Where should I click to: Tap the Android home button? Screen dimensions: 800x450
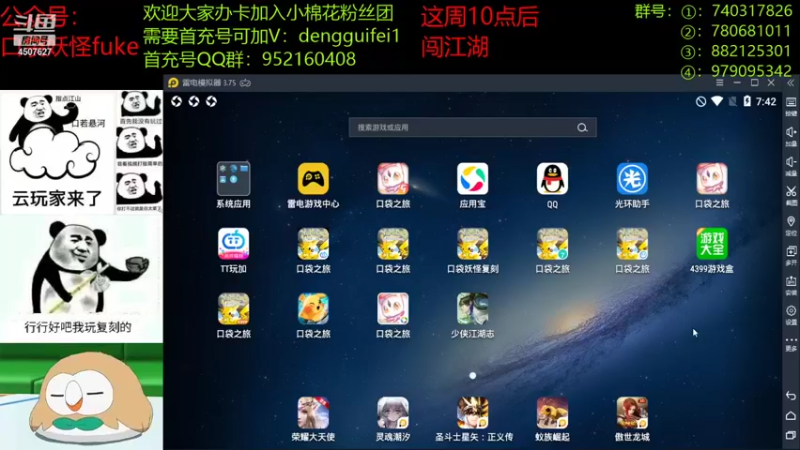[791, 415]
